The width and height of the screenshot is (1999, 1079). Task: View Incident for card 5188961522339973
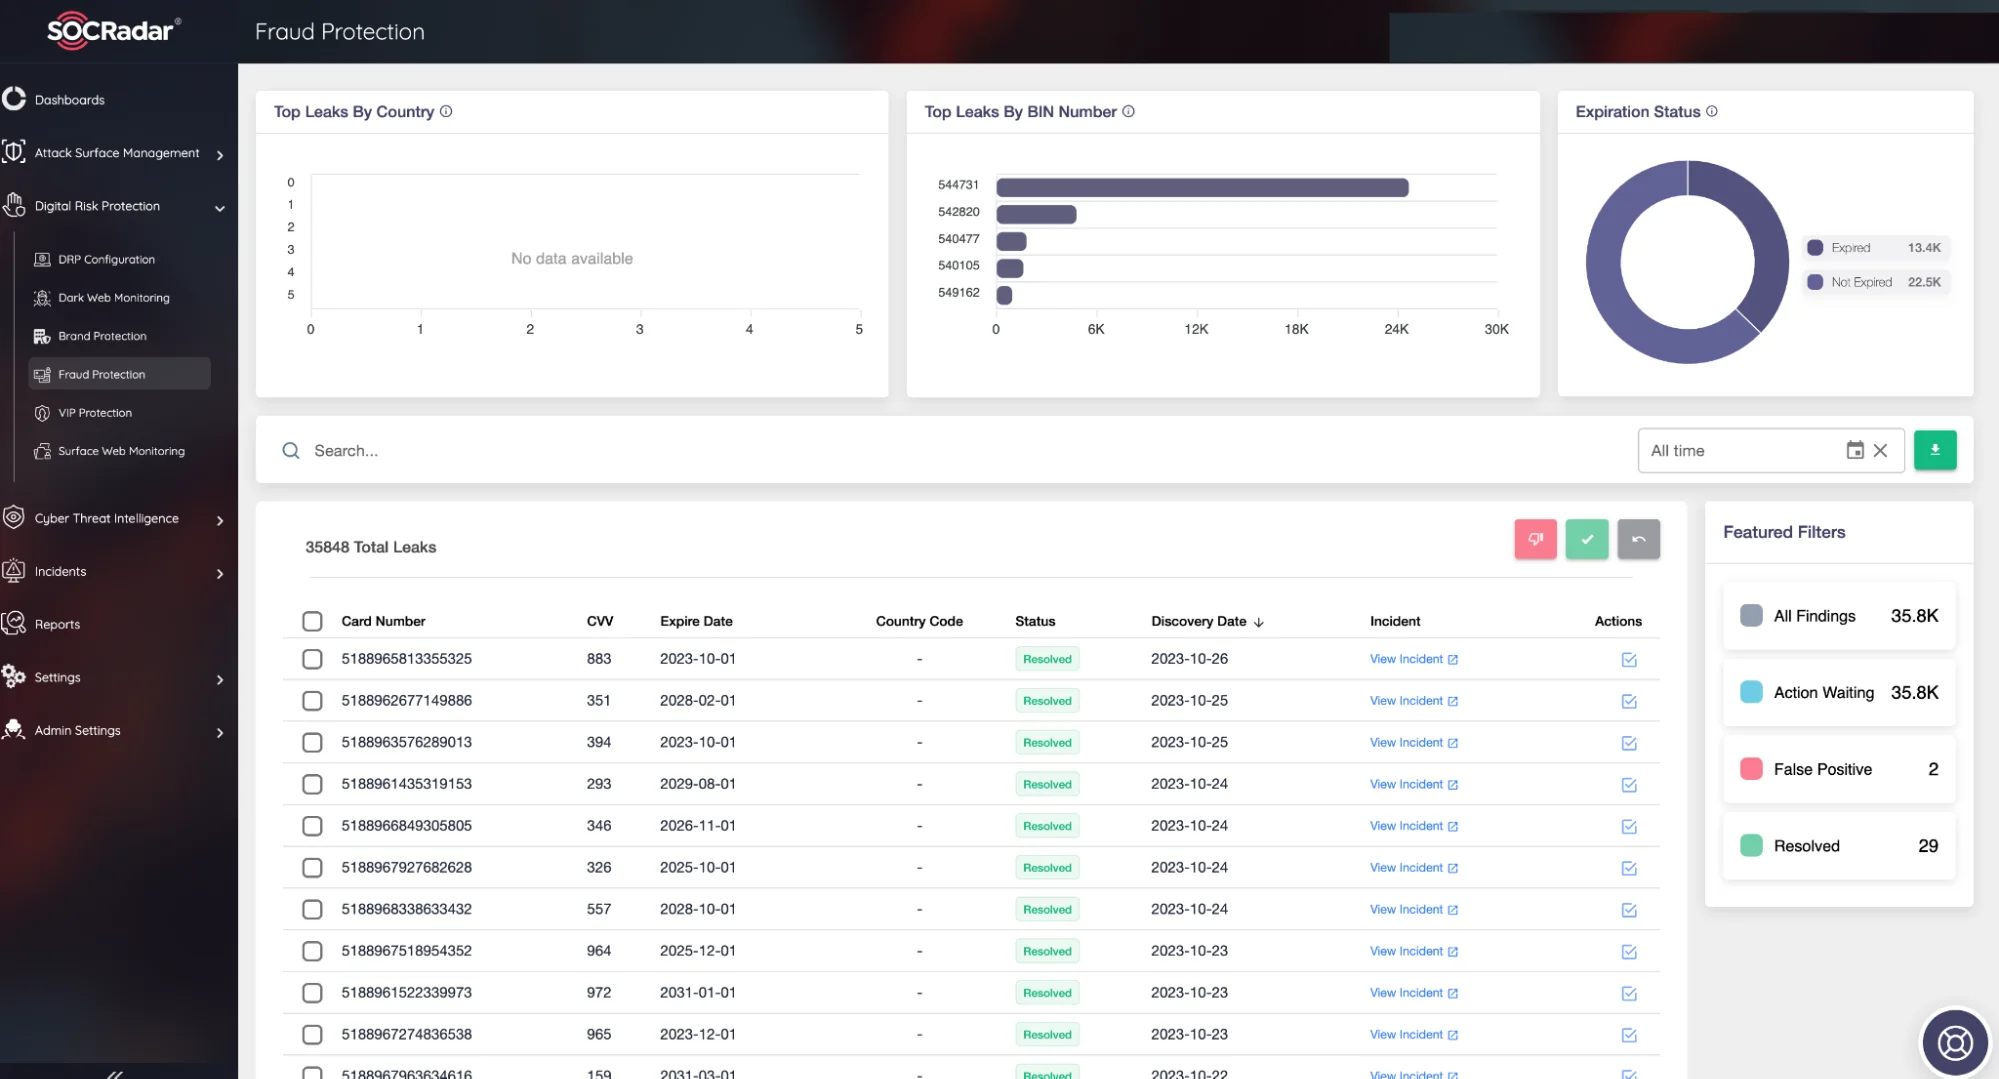pos(1413,993)
